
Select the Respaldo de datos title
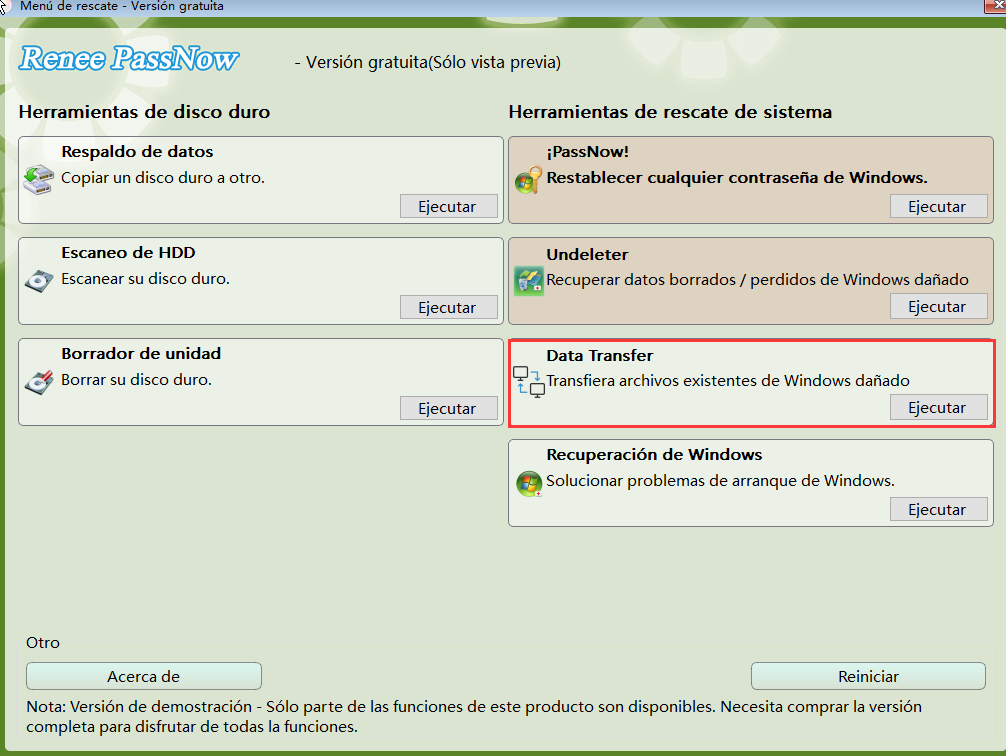137,152
